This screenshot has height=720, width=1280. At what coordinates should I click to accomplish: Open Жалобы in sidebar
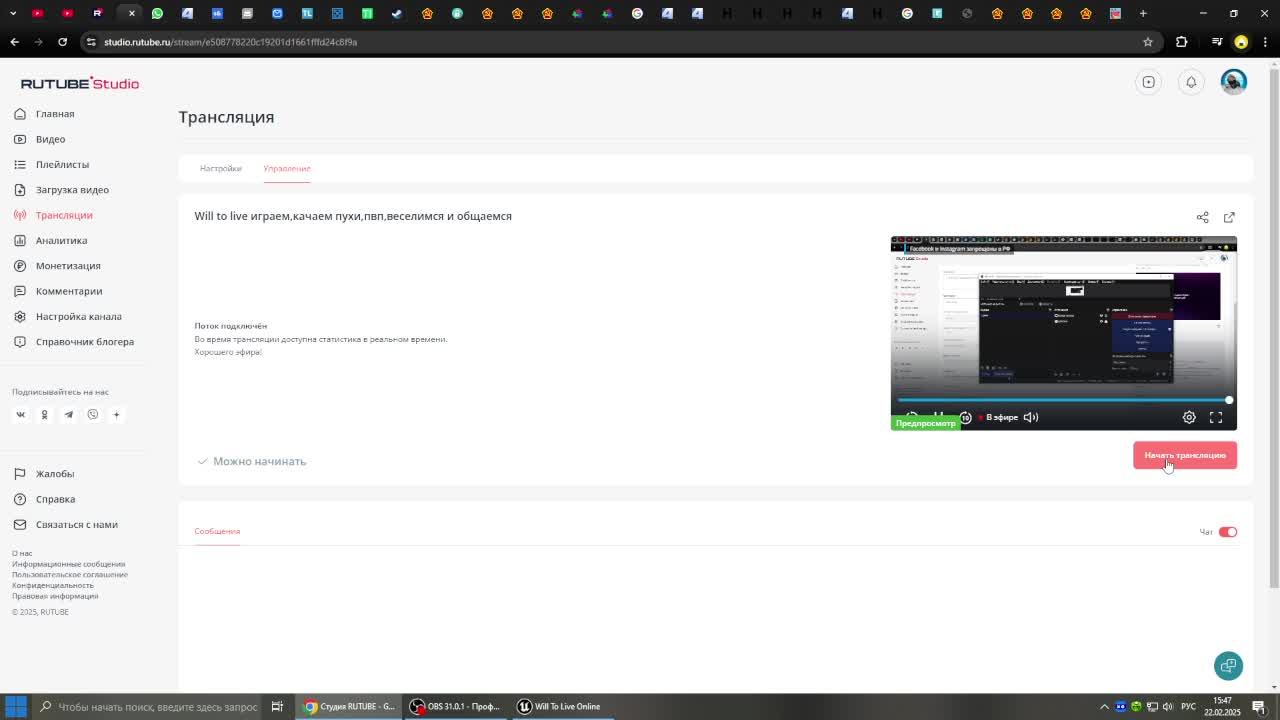(x=45, y=474)
